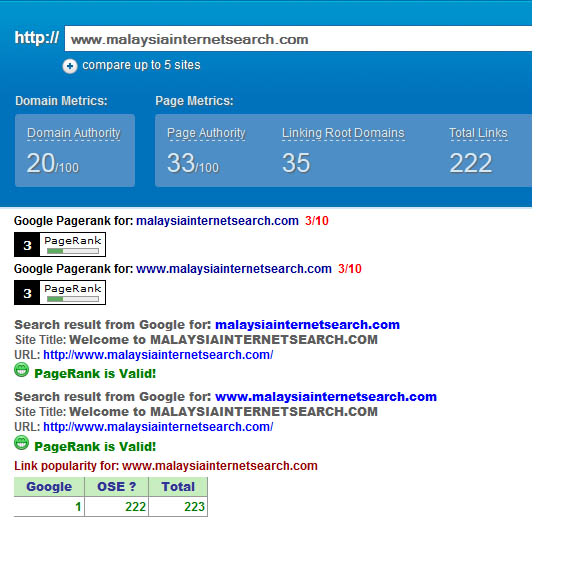Click the plus icon beside compare up to 5 sites
Viewport: 583px width, 566px height.
[70, 66]
